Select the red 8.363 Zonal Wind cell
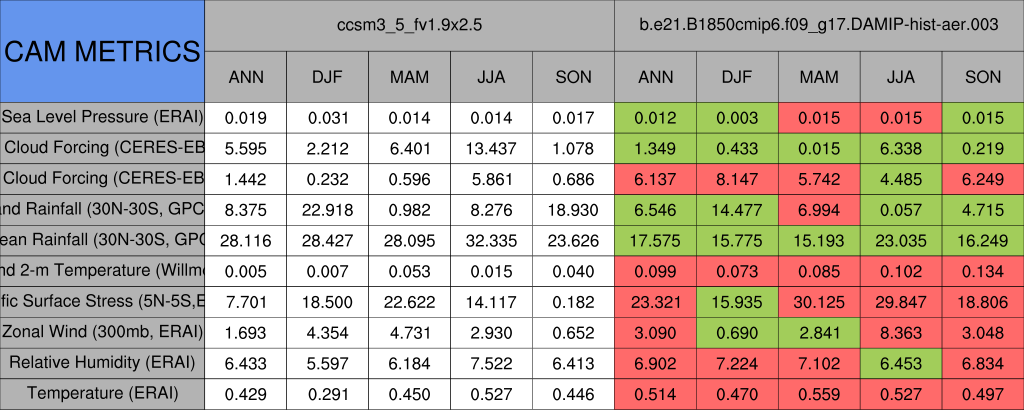 click(x=901, y=332)
